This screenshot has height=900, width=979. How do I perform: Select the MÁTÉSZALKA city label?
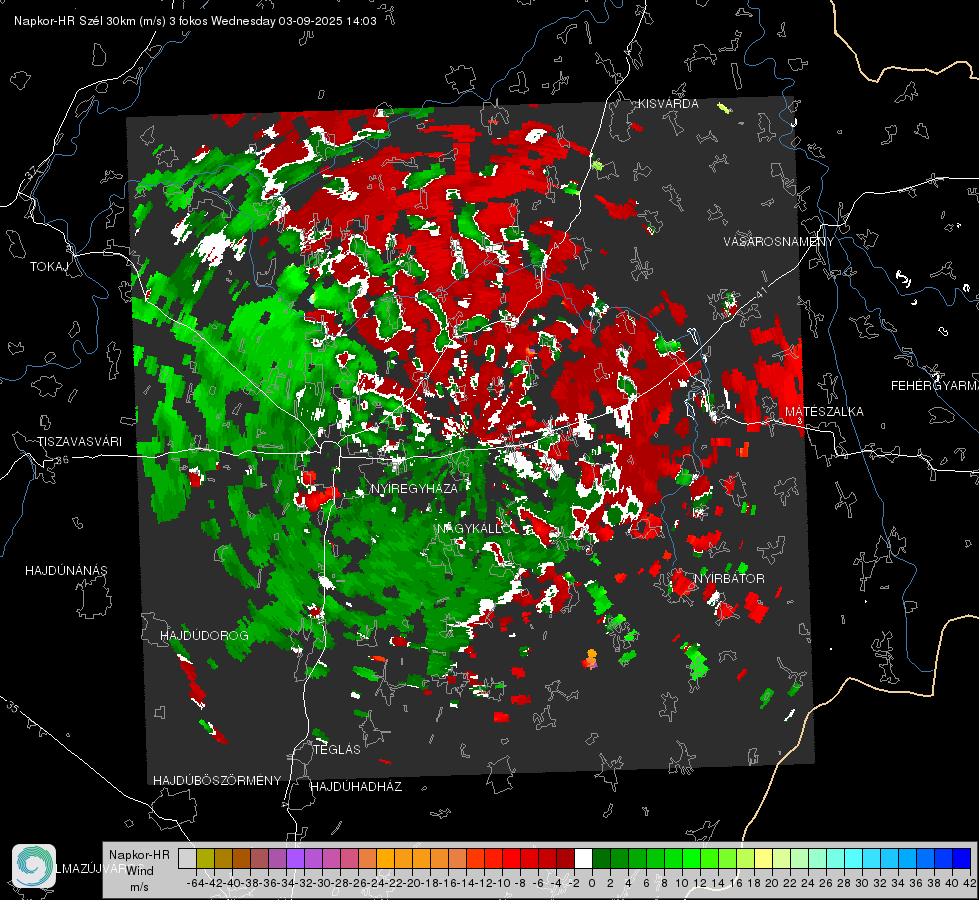click(x=824, y=412)
